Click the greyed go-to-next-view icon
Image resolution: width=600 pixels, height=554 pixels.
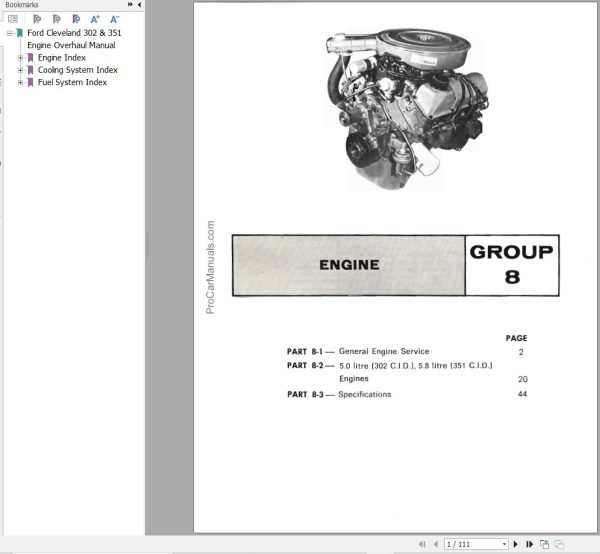coord(559,544)
